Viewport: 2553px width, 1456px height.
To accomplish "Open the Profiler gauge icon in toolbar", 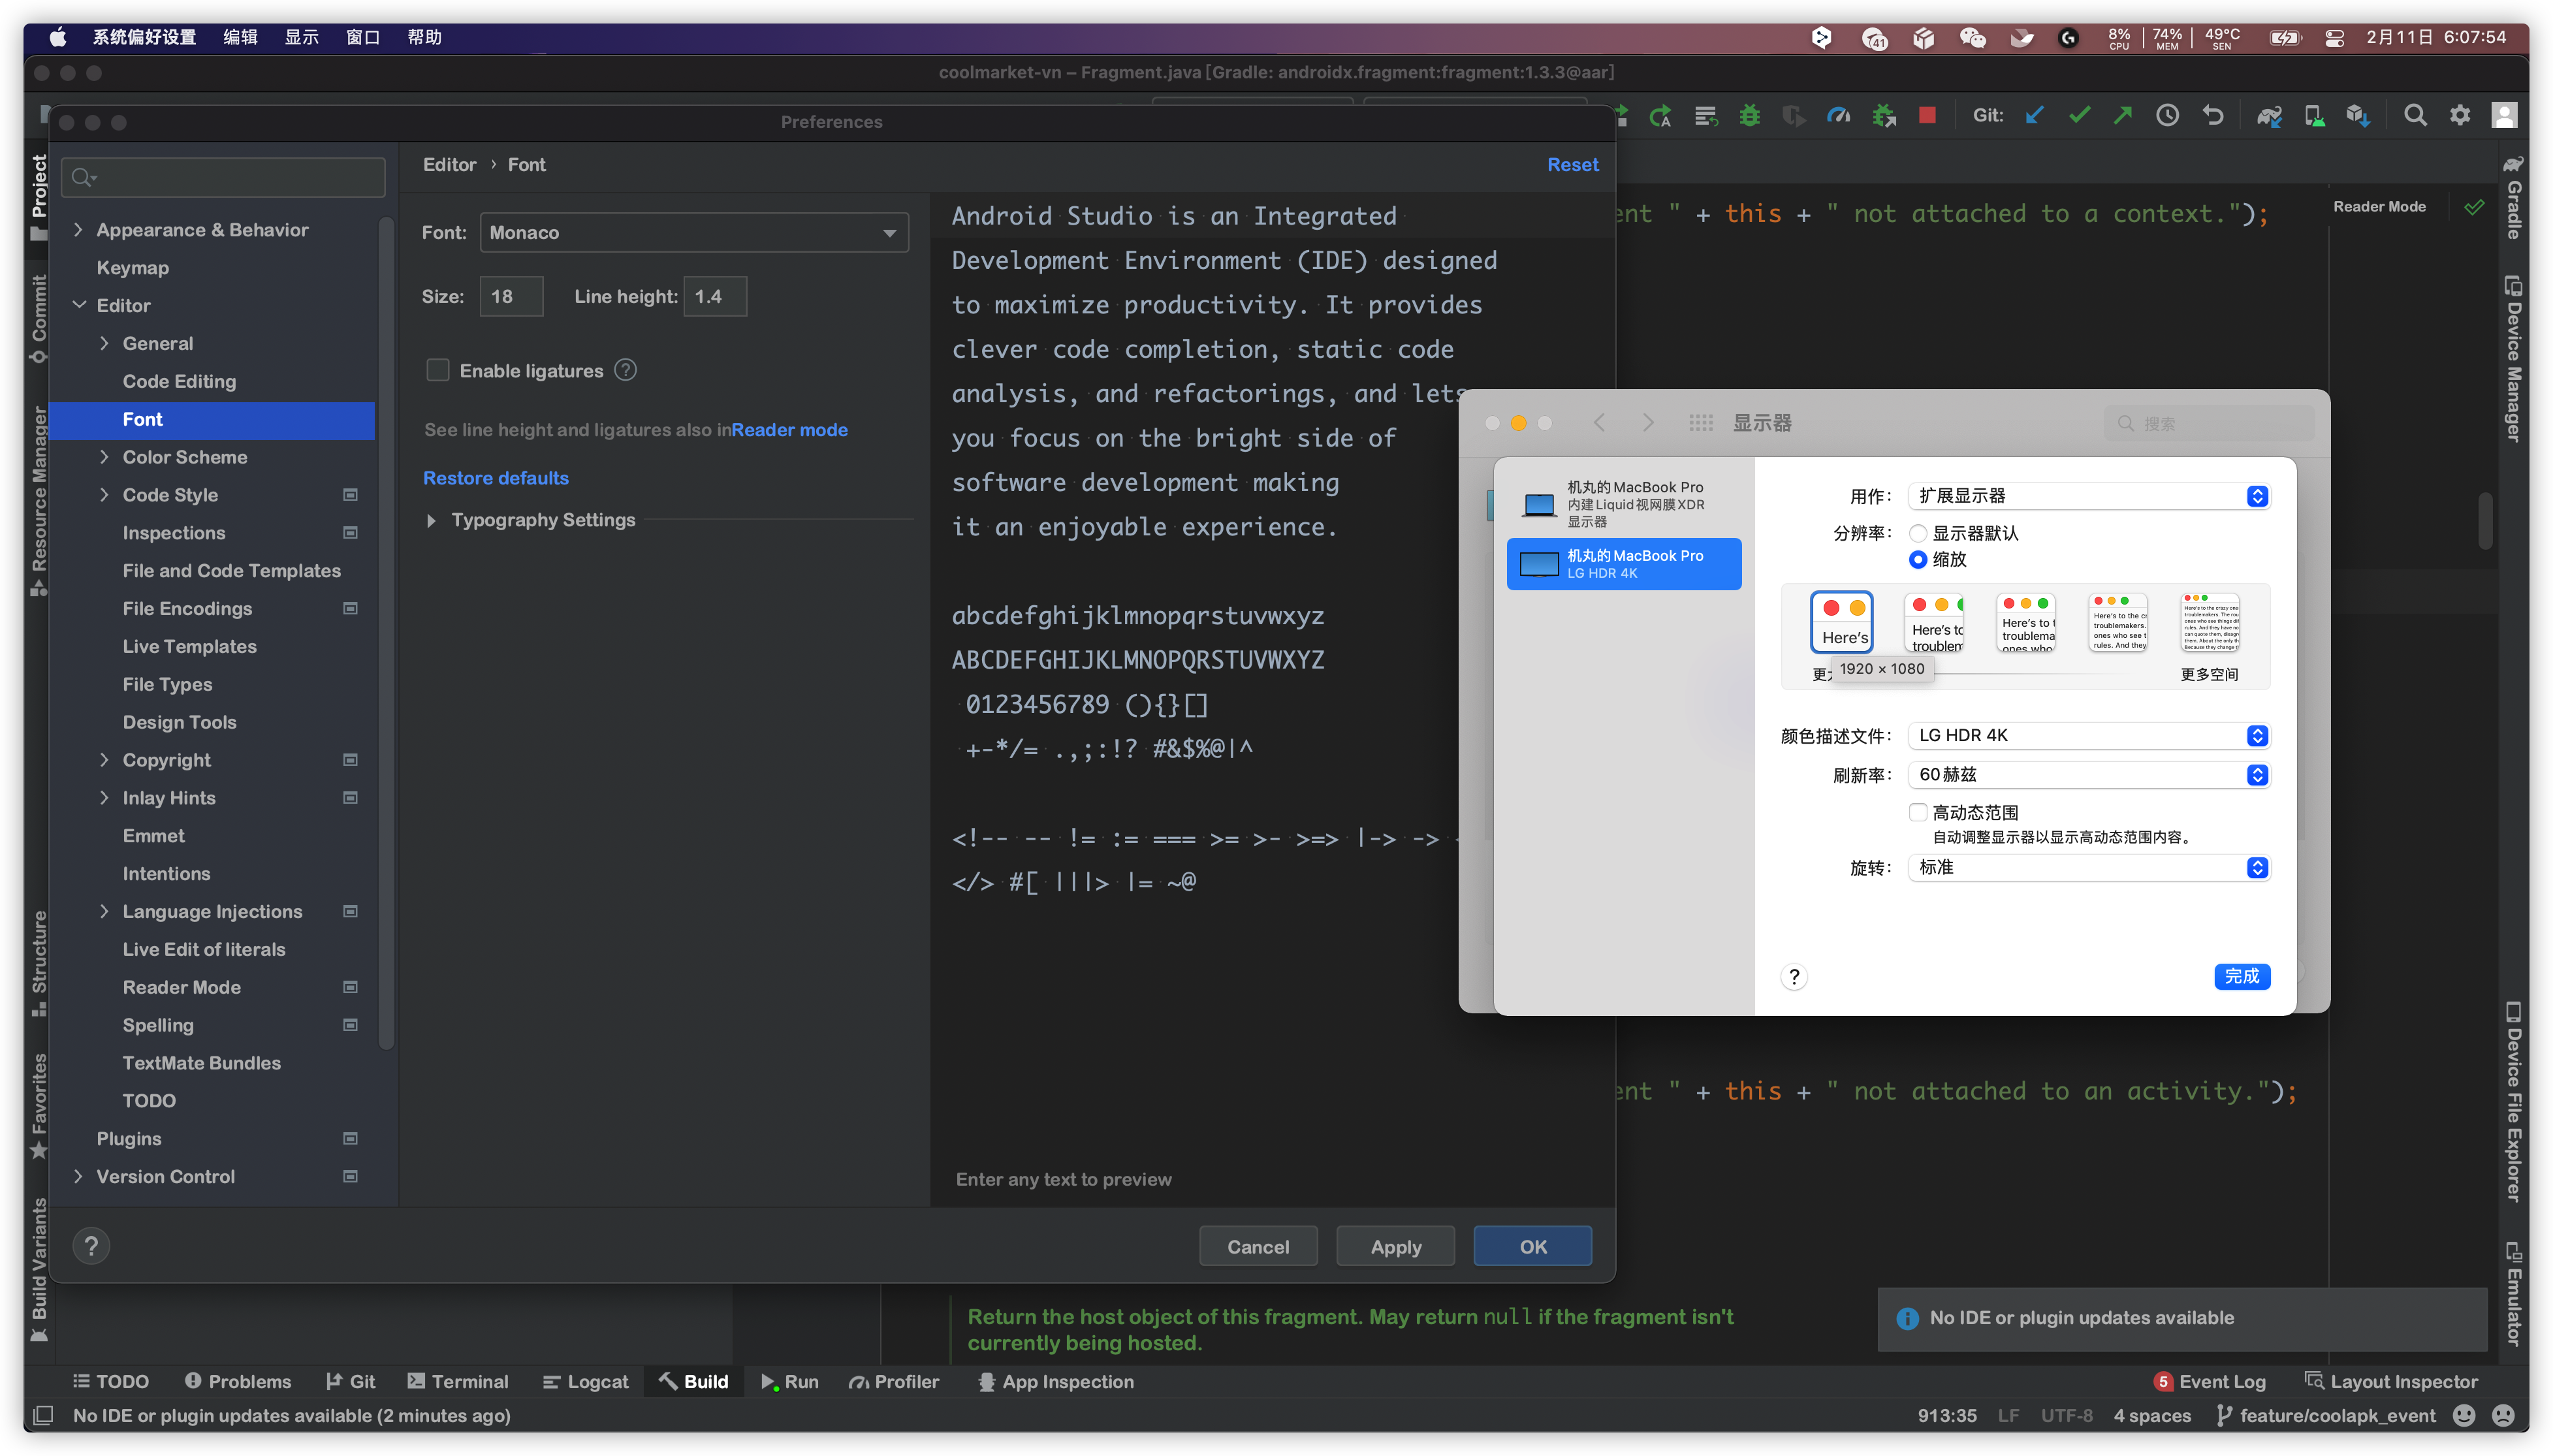I will [x=1838, y=116].
